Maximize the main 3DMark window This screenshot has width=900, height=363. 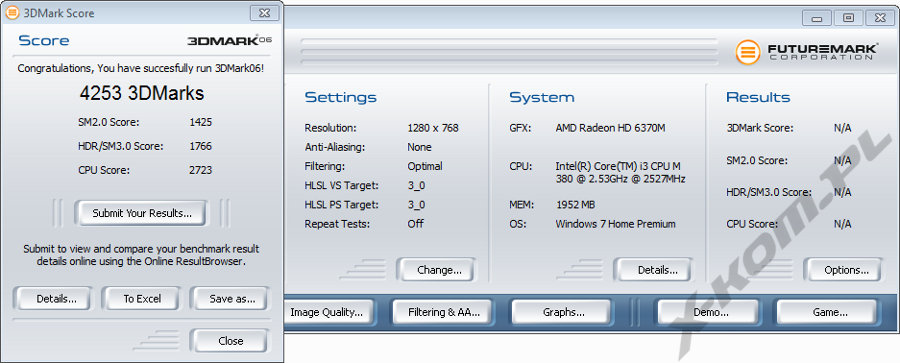848,18
